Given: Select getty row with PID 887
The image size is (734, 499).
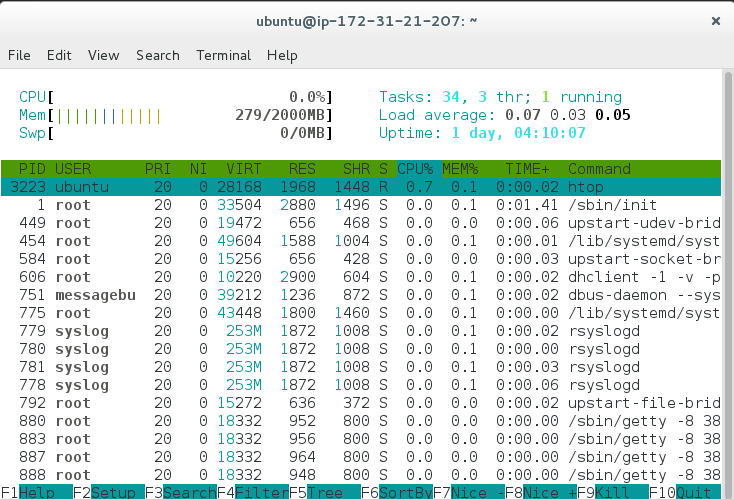Looking at the screenshot, I should pos(361,457).
